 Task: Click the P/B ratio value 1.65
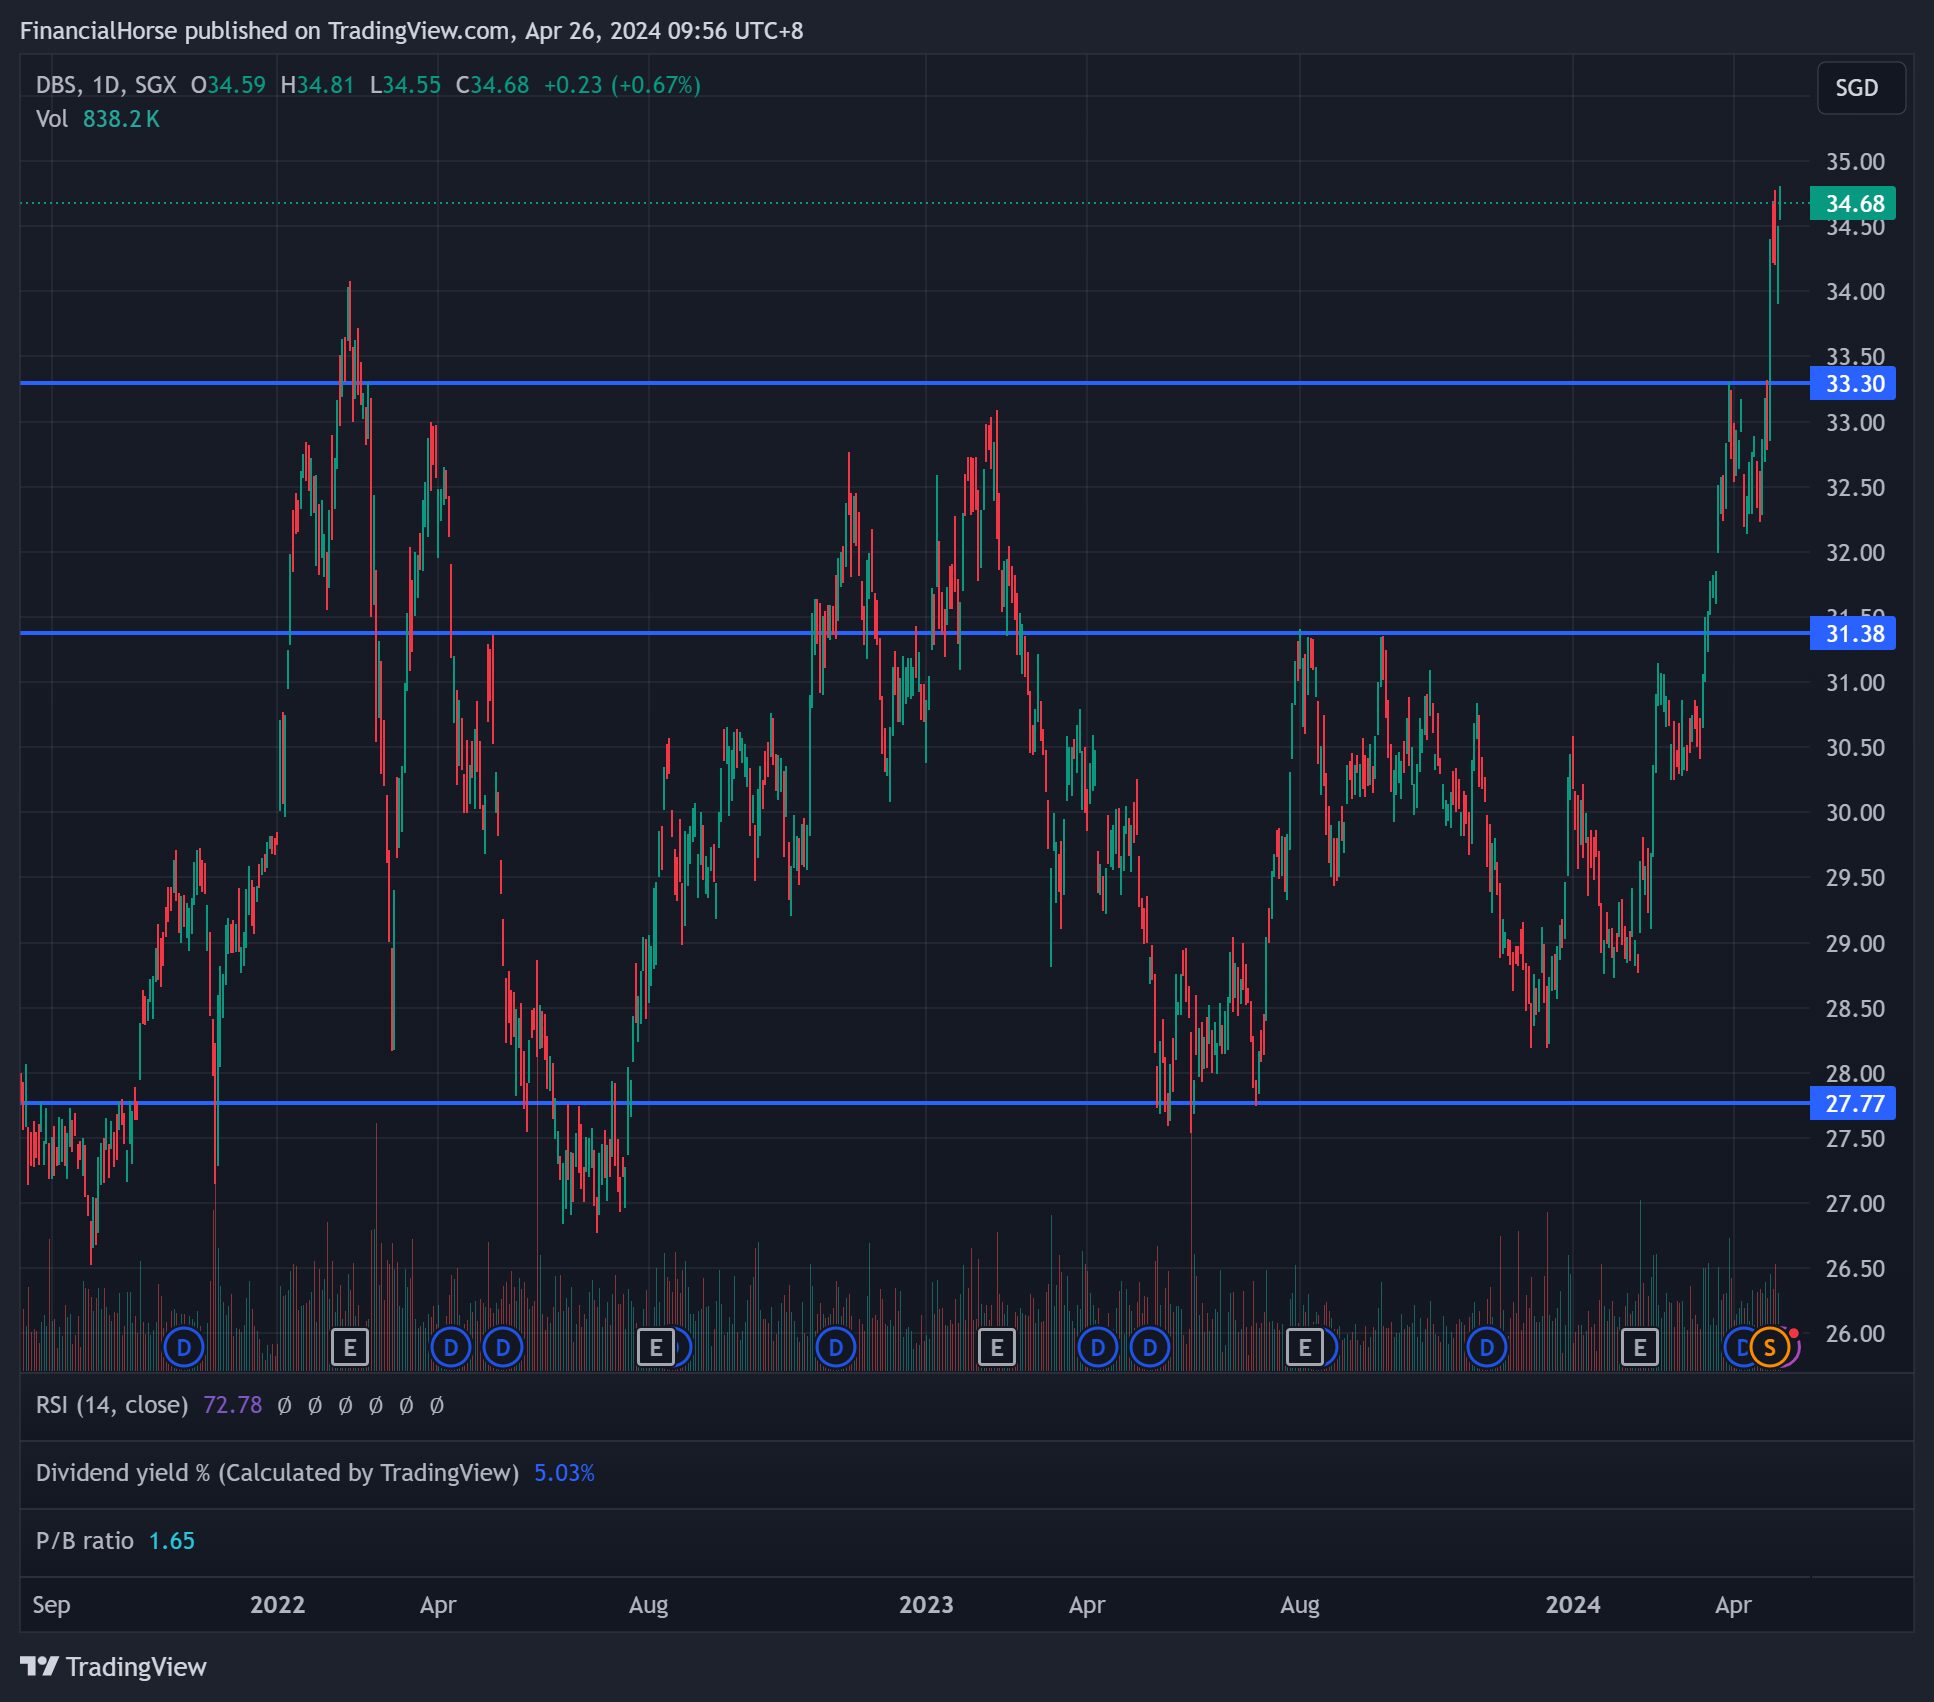(x=172, y=1541)
